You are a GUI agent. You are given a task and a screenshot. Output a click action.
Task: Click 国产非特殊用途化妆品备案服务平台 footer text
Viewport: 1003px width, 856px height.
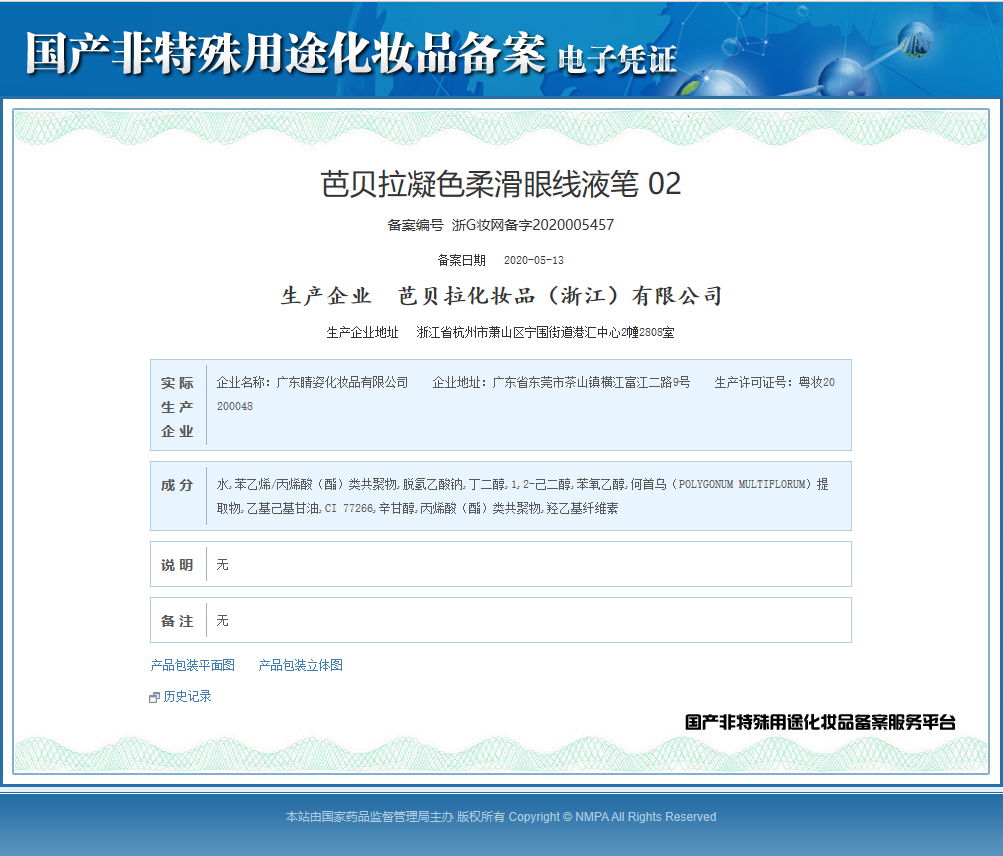tap(820, 722)
